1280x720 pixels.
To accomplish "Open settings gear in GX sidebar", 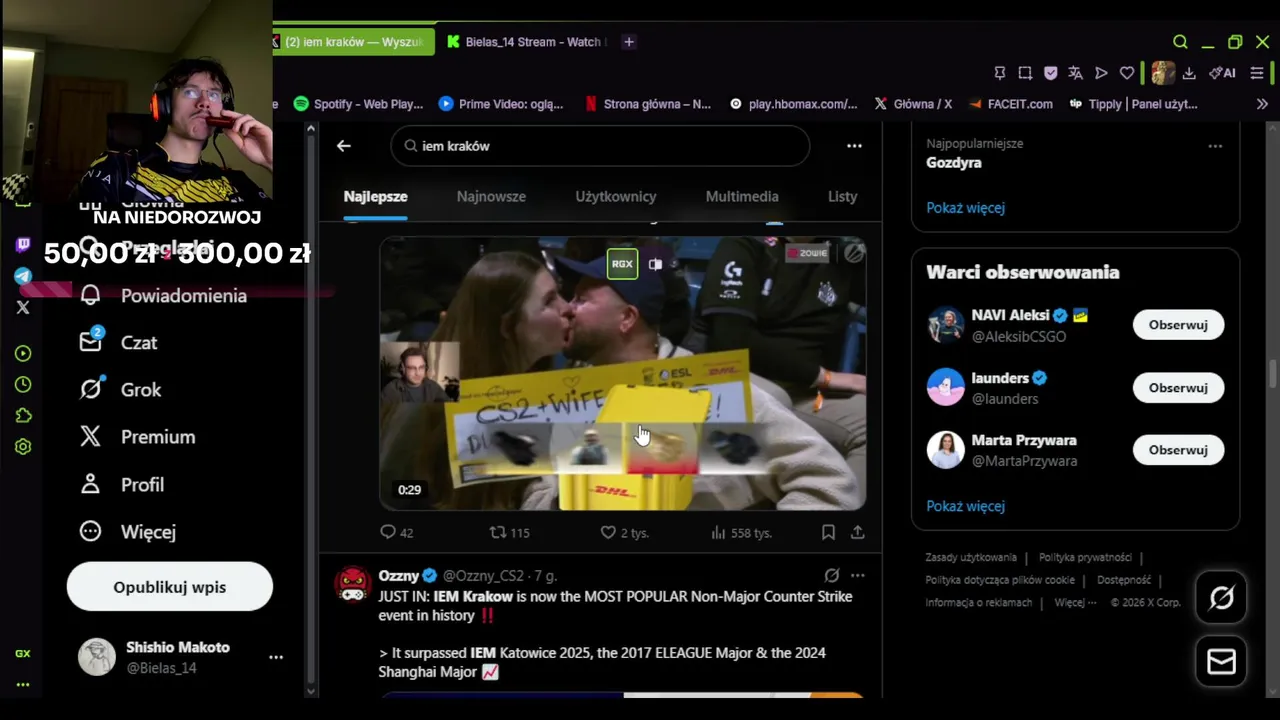I will [23, 447].
